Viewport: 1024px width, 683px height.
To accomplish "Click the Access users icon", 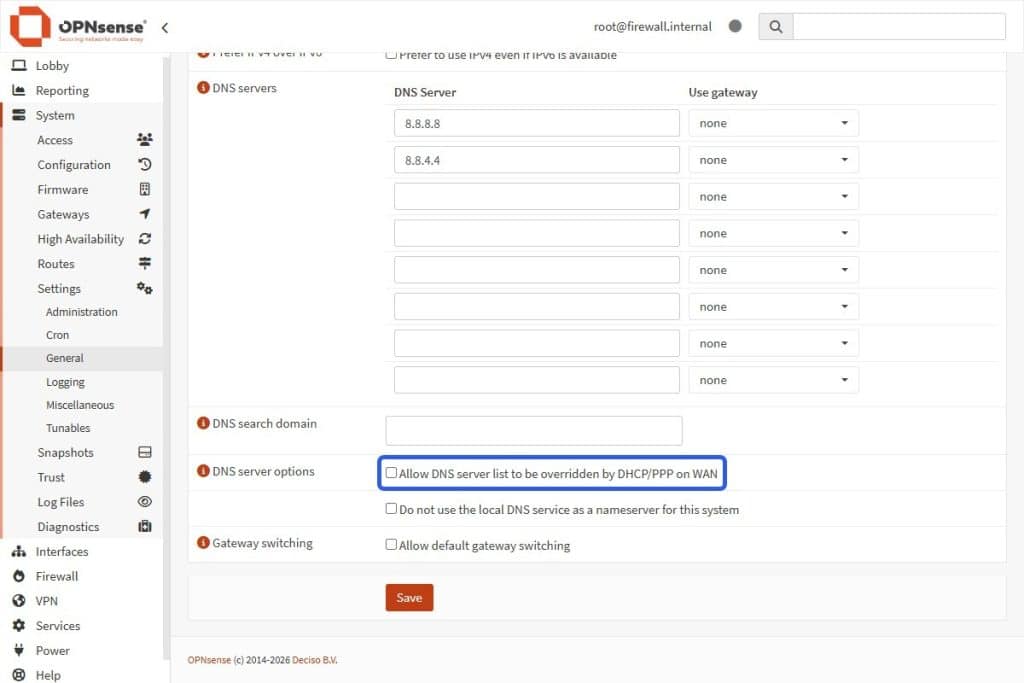I will (145, 140).
